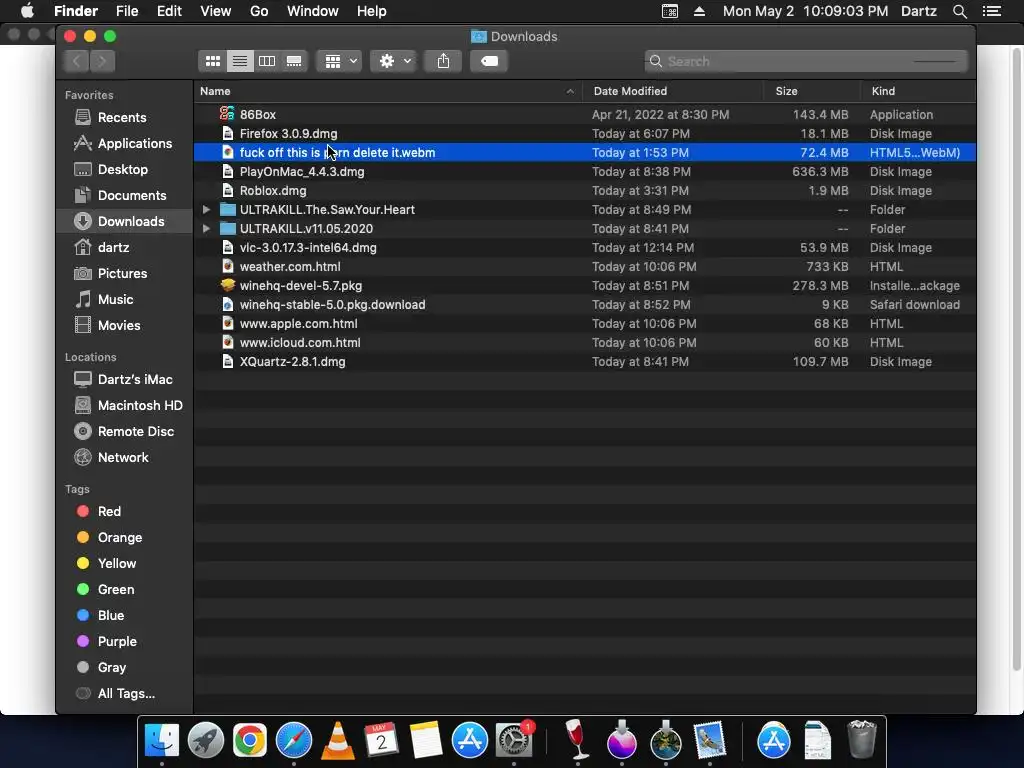Select vlc-3.0.17.3-intel64.dmg file
1024x768 pixels.
click(x=584, y=248)
